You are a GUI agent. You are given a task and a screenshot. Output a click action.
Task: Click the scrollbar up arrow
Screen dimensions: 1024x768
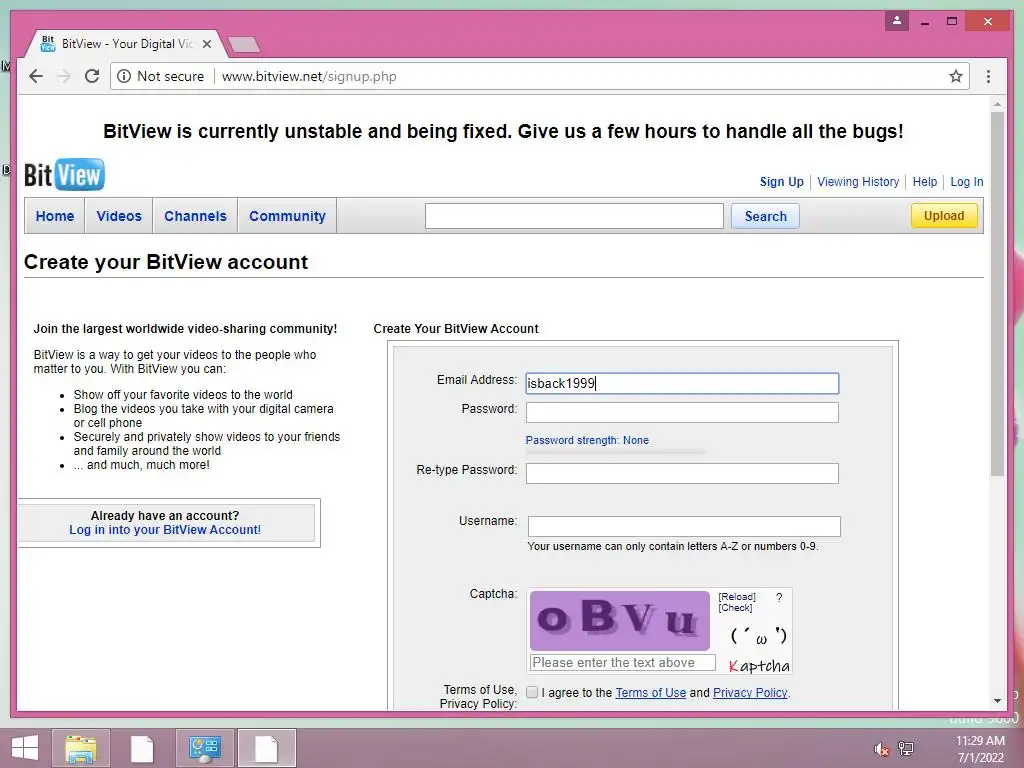pyautogui.click(x=997, y=104)
